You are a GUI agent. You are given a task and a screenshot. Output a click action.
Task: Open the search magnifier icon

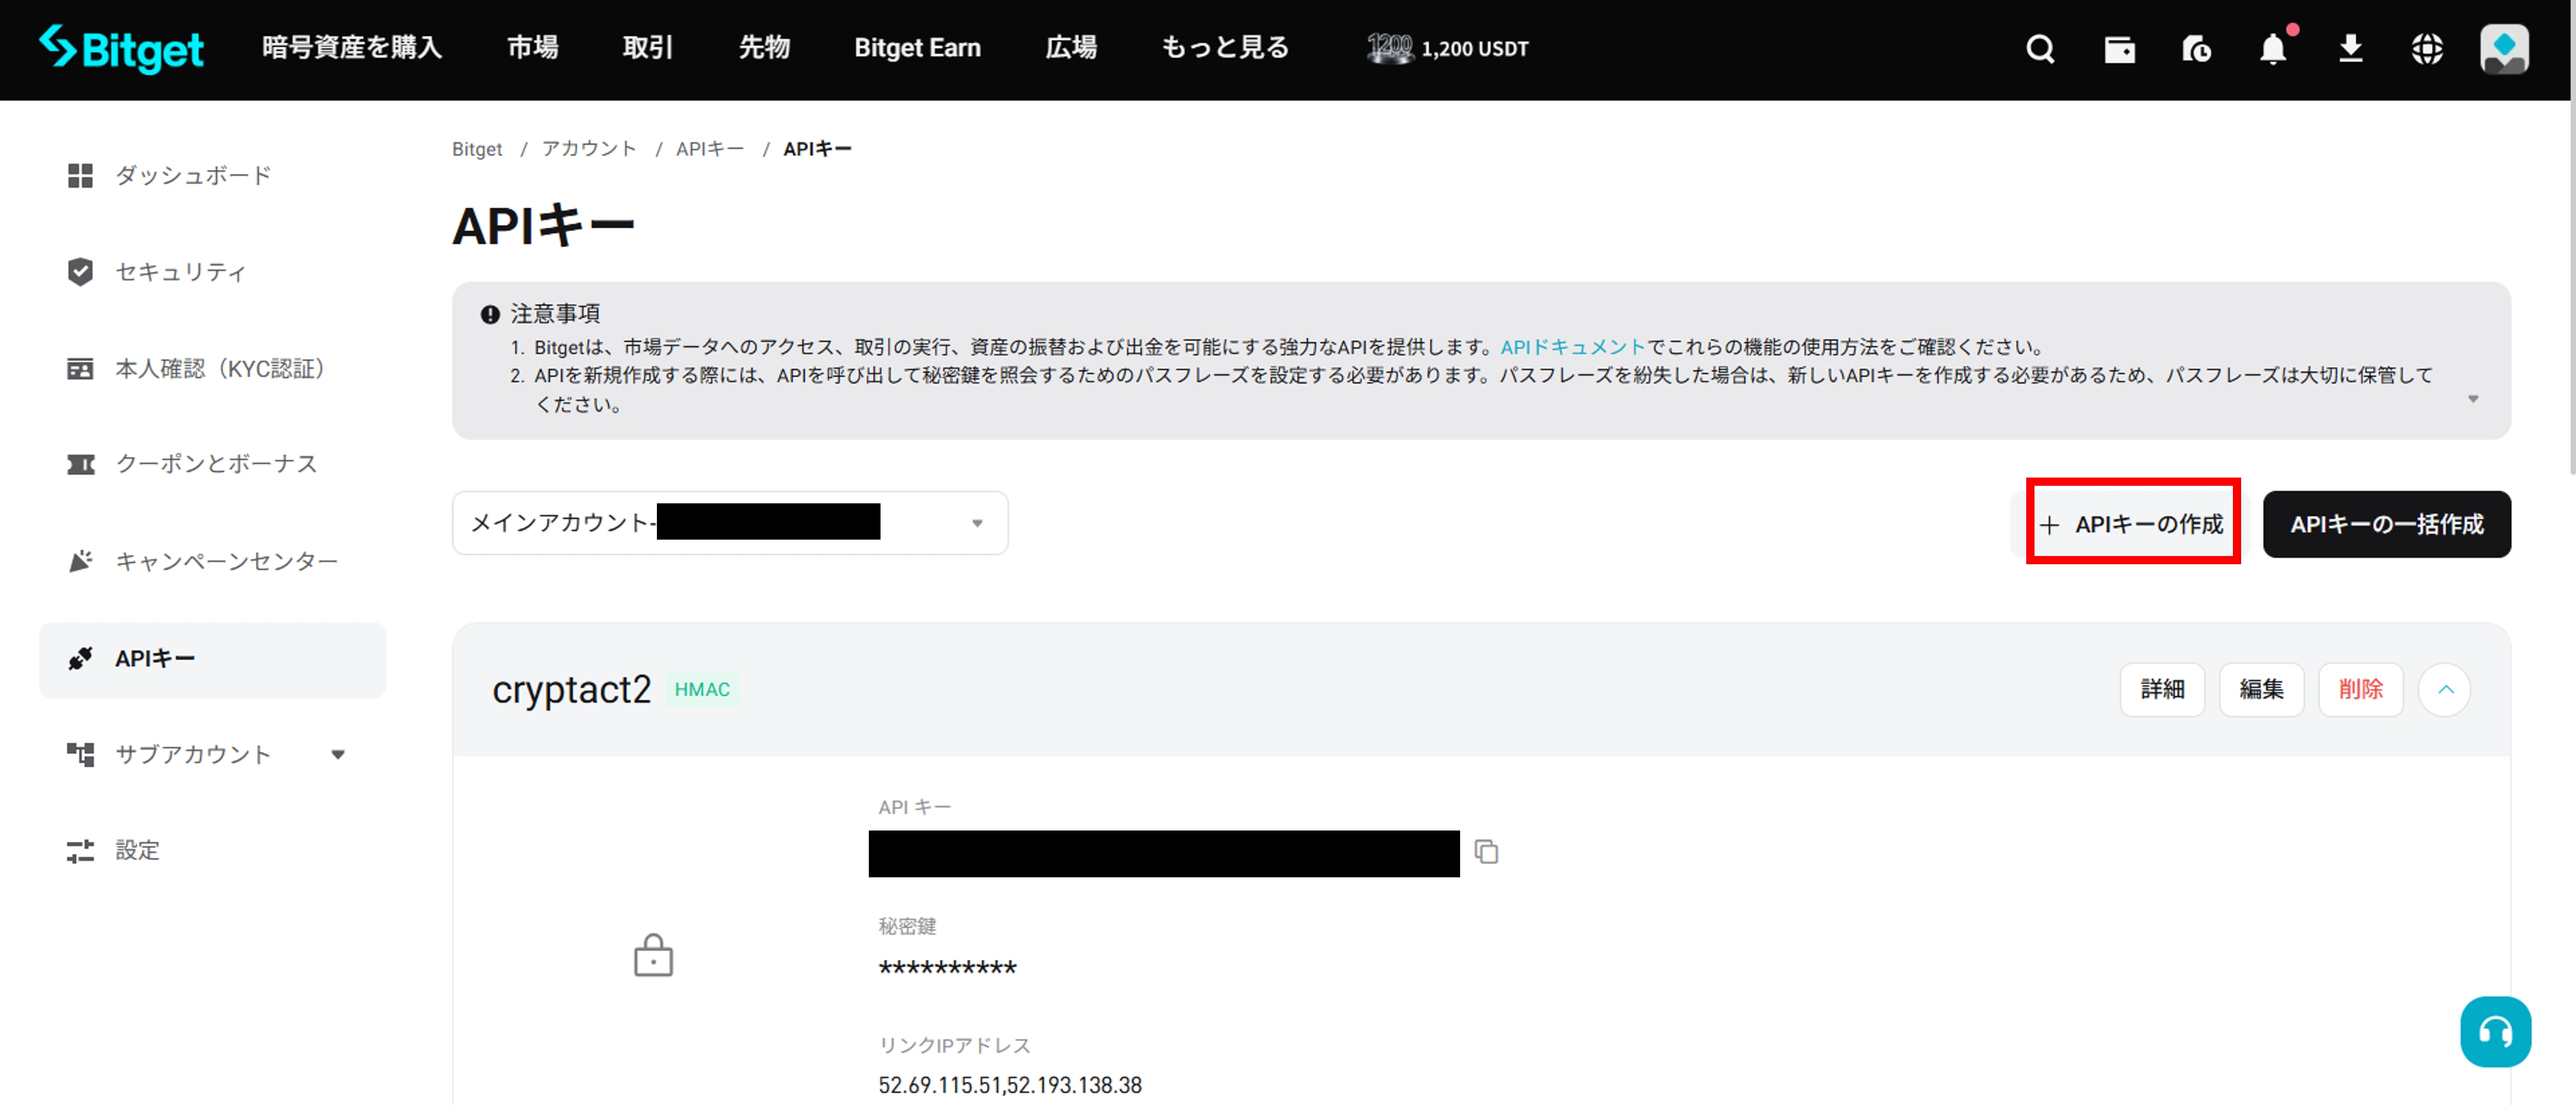coord(2040,49)
